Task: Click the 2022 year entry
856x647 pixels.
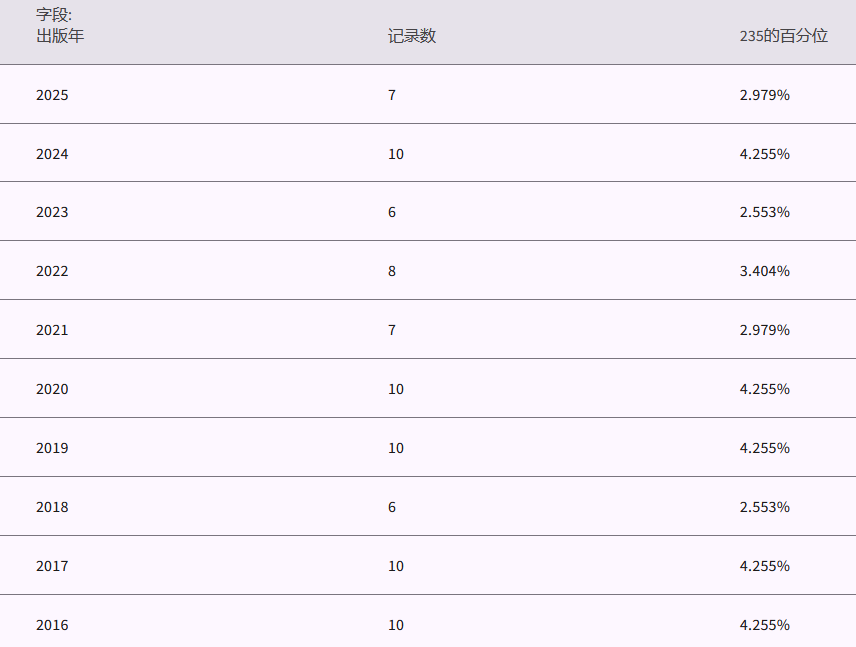Action: [52, 271]
